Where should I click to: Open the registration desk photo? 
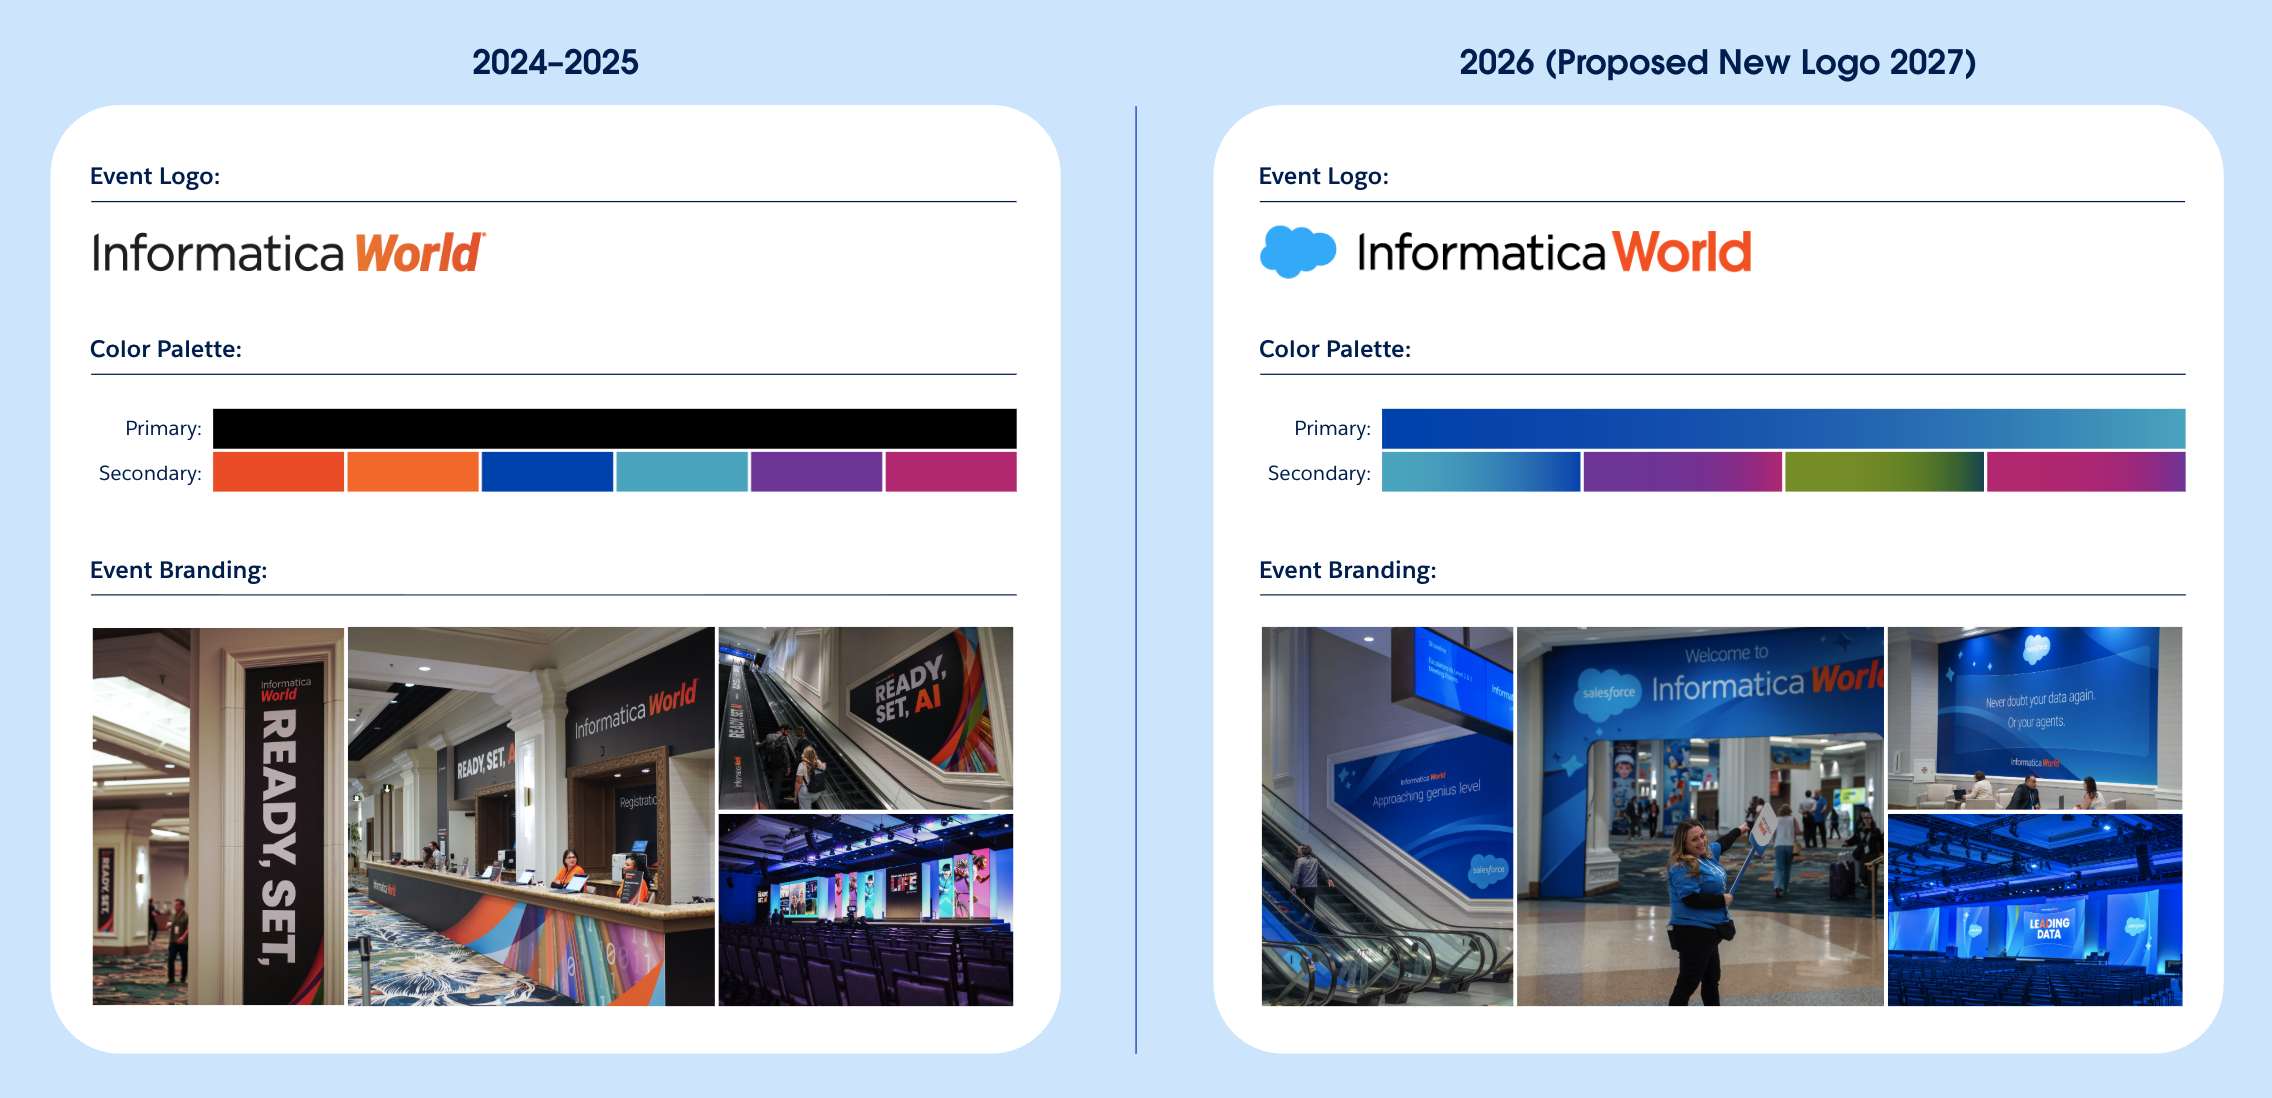pos(531,816)
